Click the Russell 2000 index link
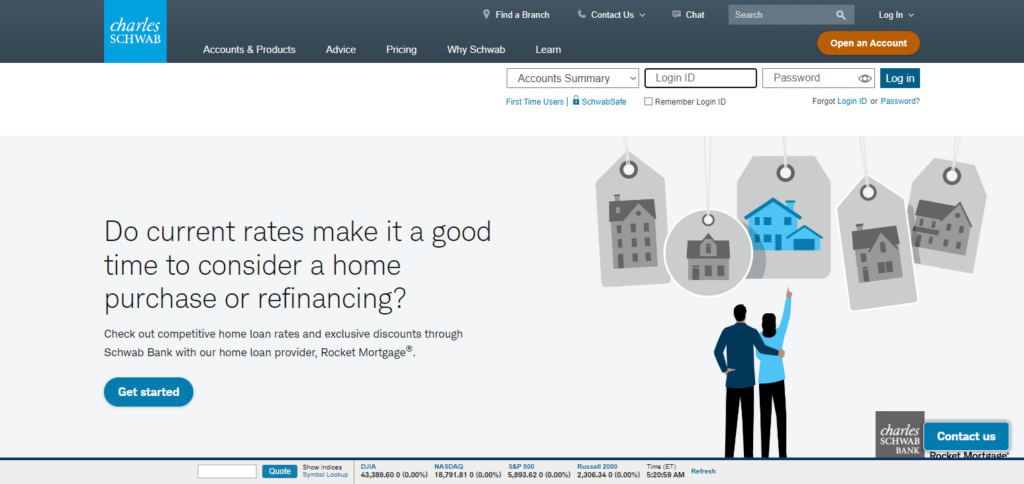 (x=597, y=466)
